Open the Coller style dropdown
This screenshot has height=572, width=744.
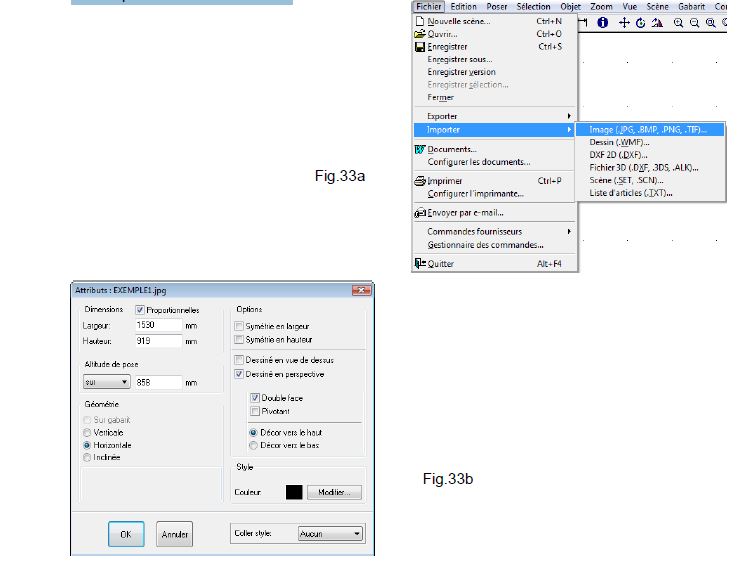pyautogui.click(x=330, y=534)
